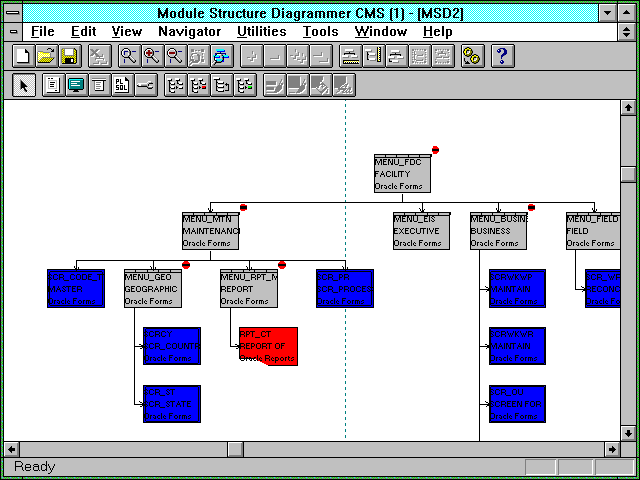Click the blue question mark help icon
640x480 pixels.
point(502,56)
